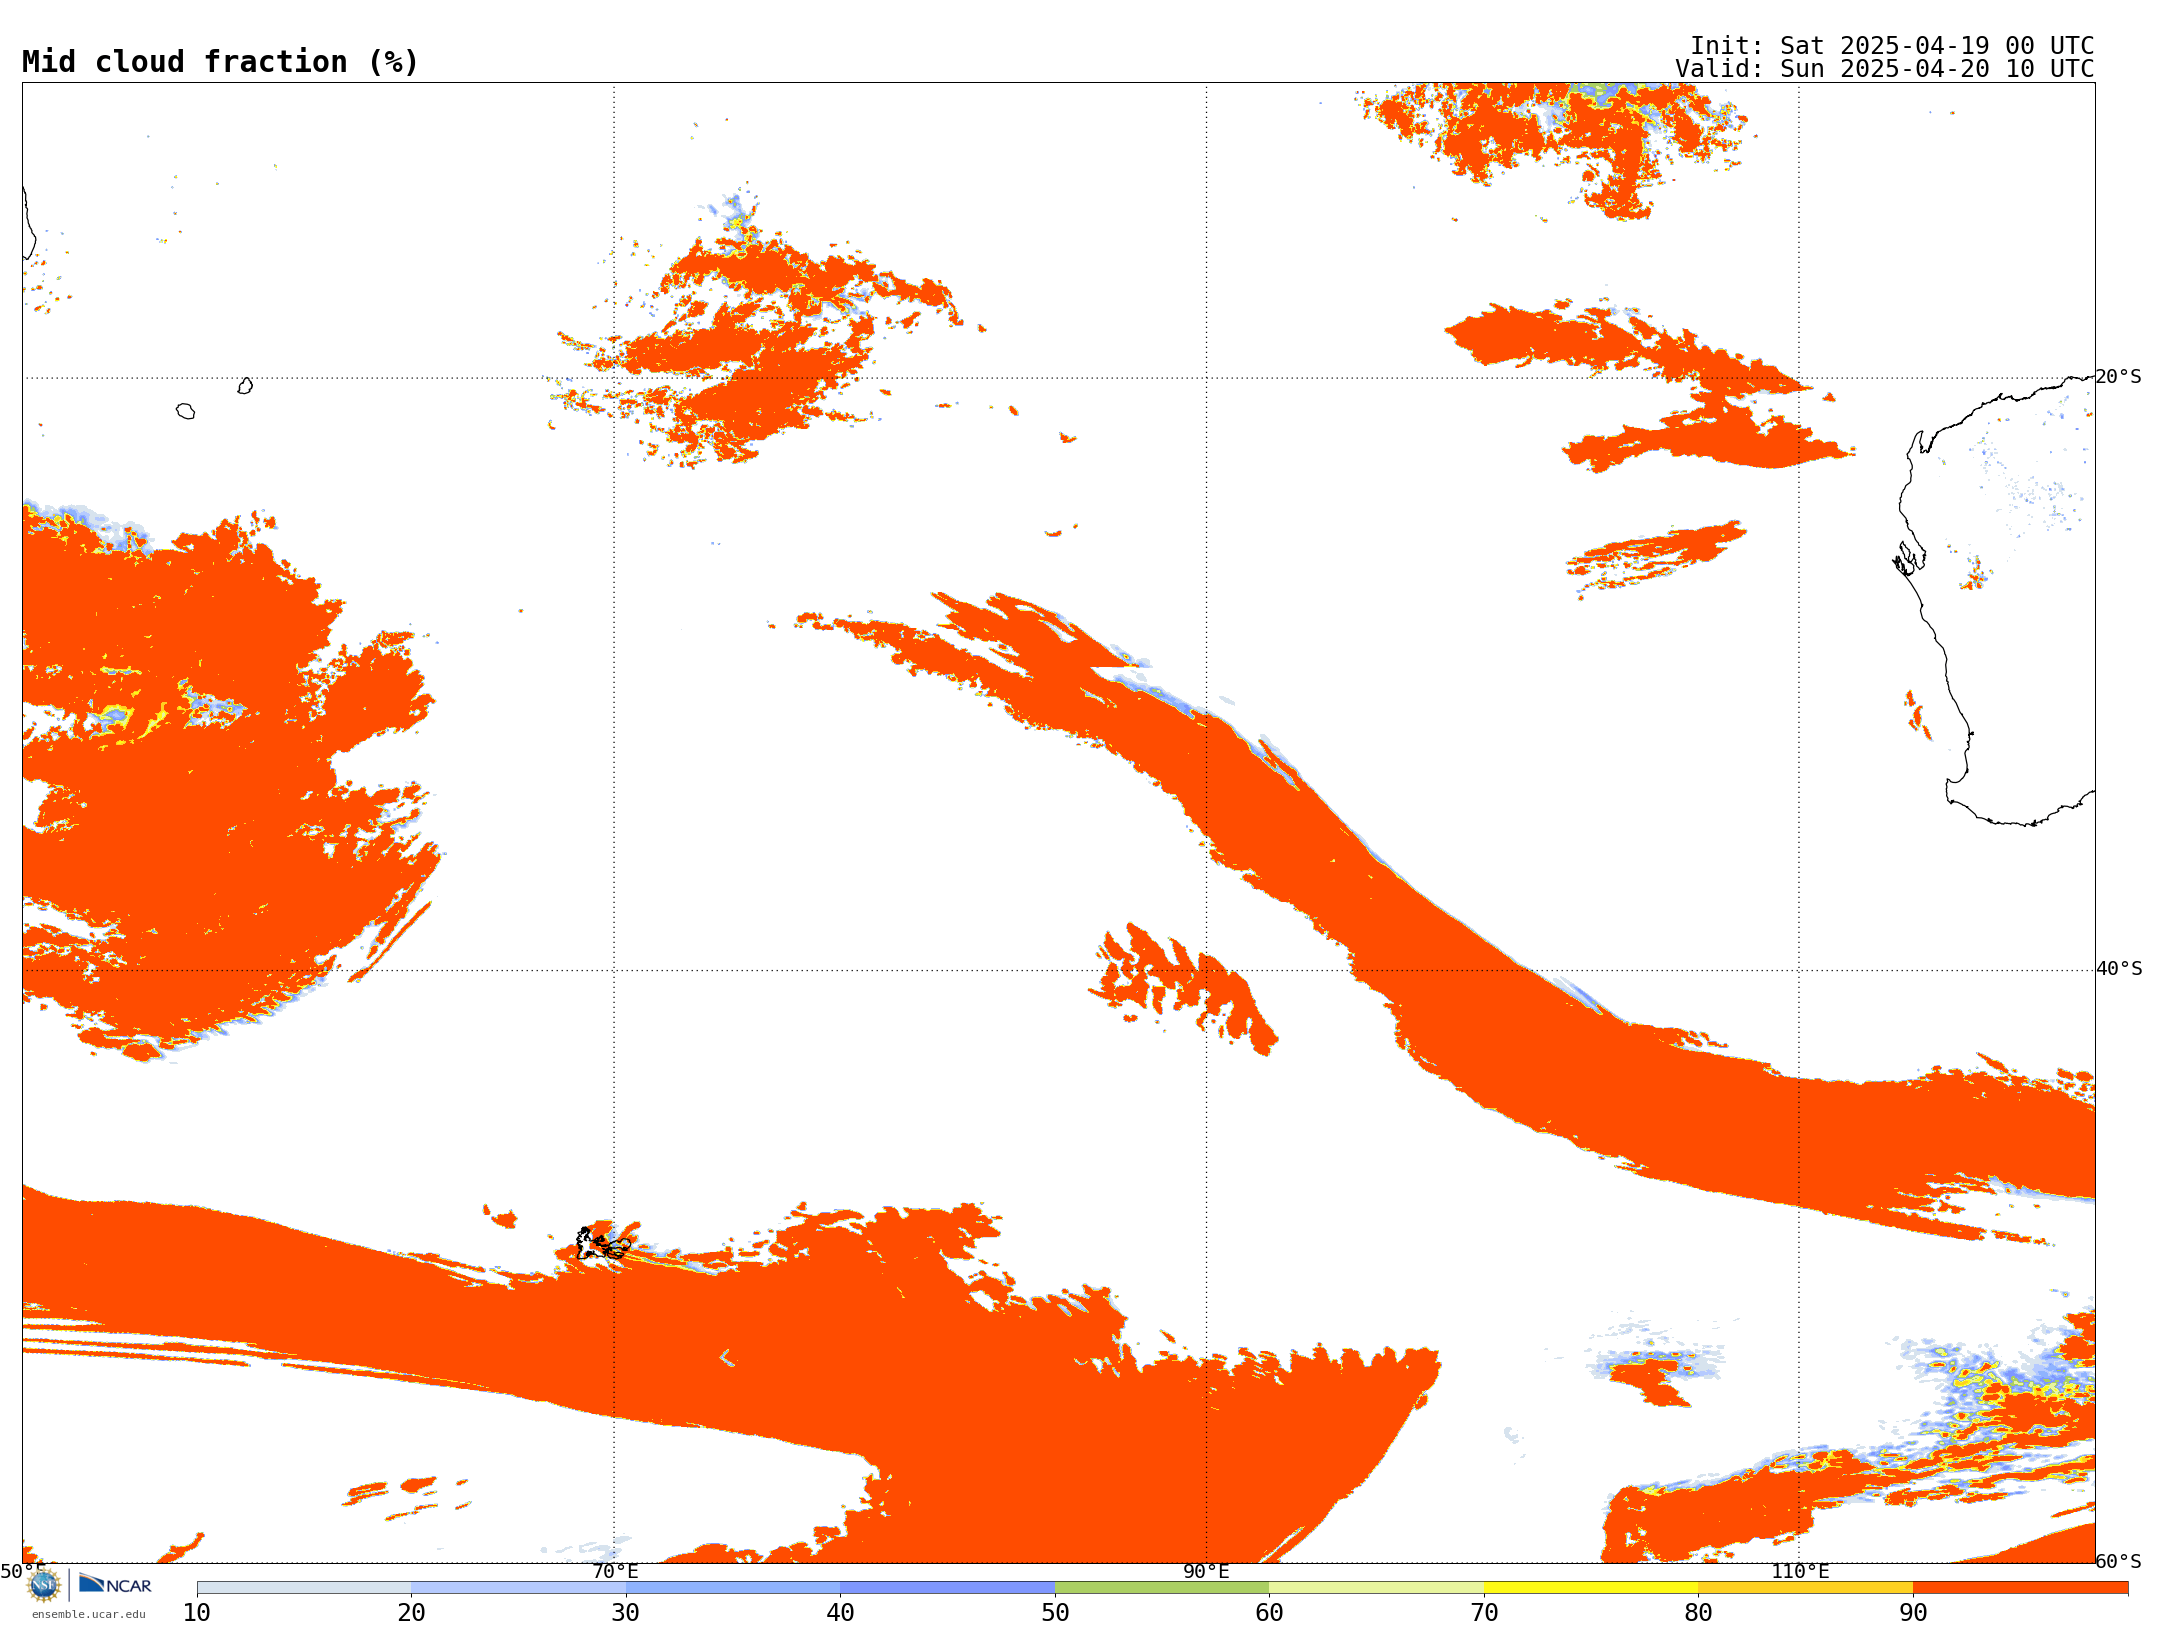This screenshot has height=1626, width=2160.
Task: Click the green 50-60 colorbar segment
Action: [1162, 1588]
